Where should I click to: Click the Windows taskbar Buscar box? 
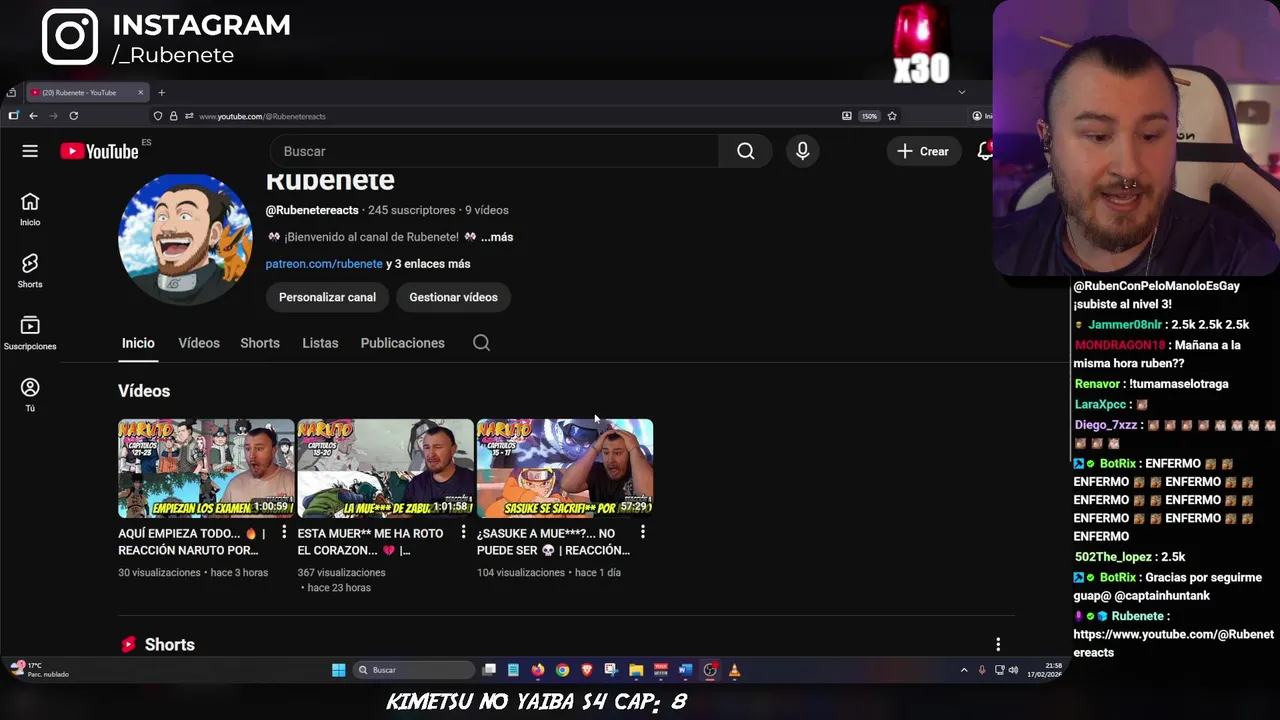pyautogui.click(x=414, y=670)
